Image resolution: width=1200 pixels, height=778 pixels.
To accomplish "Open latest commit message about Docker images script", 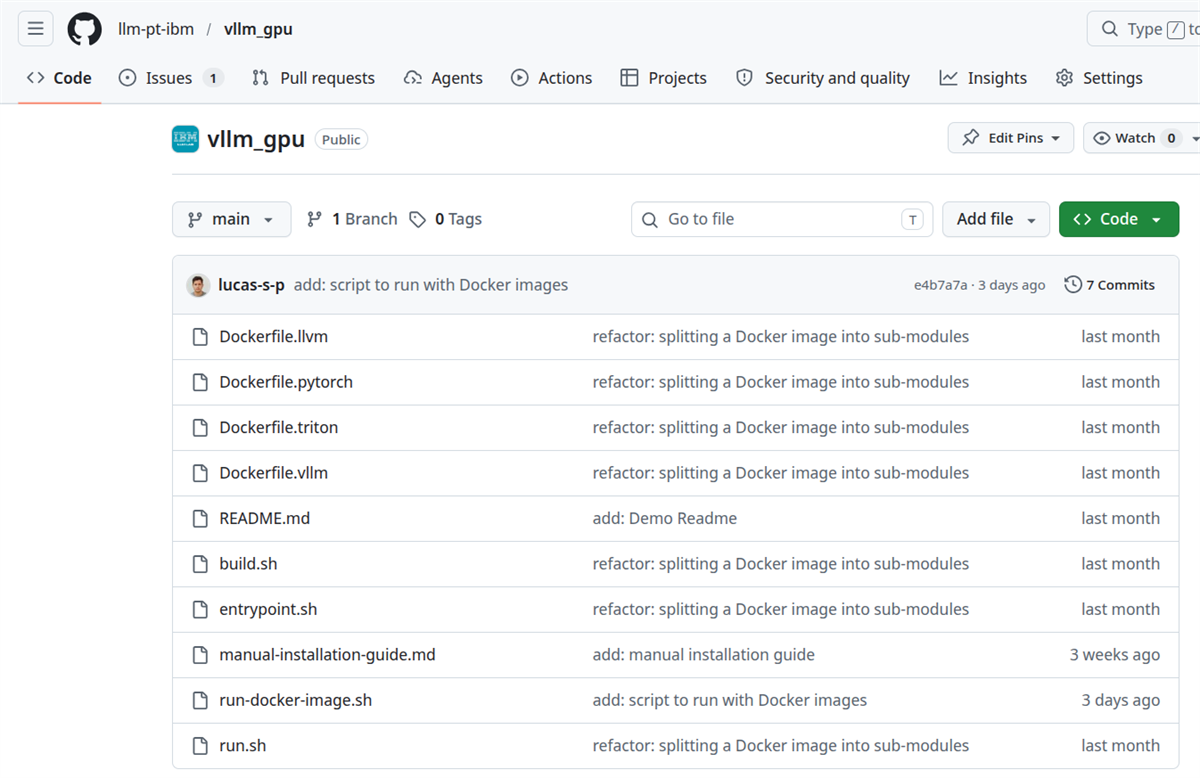I will pos(431,285).
